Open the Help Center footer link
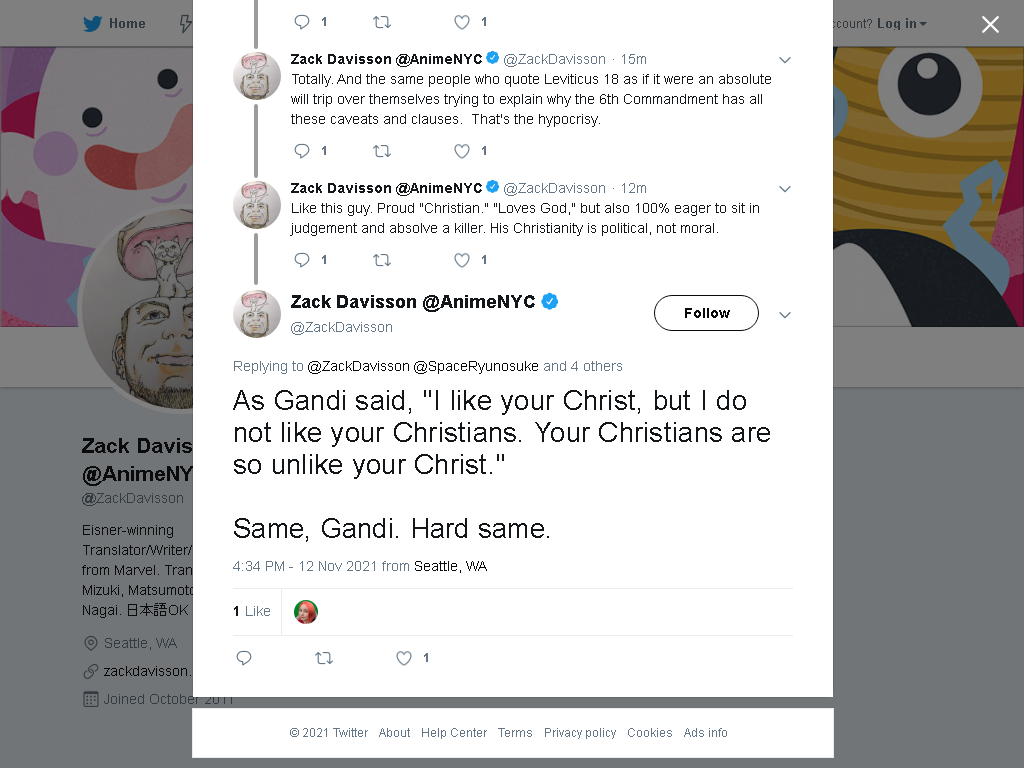This screenshot has height=768, width=1024. point(454,733)
